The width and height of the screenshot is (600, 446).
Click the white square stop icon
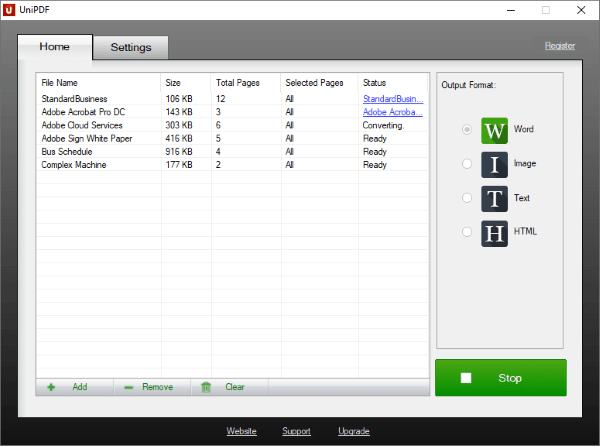coord(466,378)
